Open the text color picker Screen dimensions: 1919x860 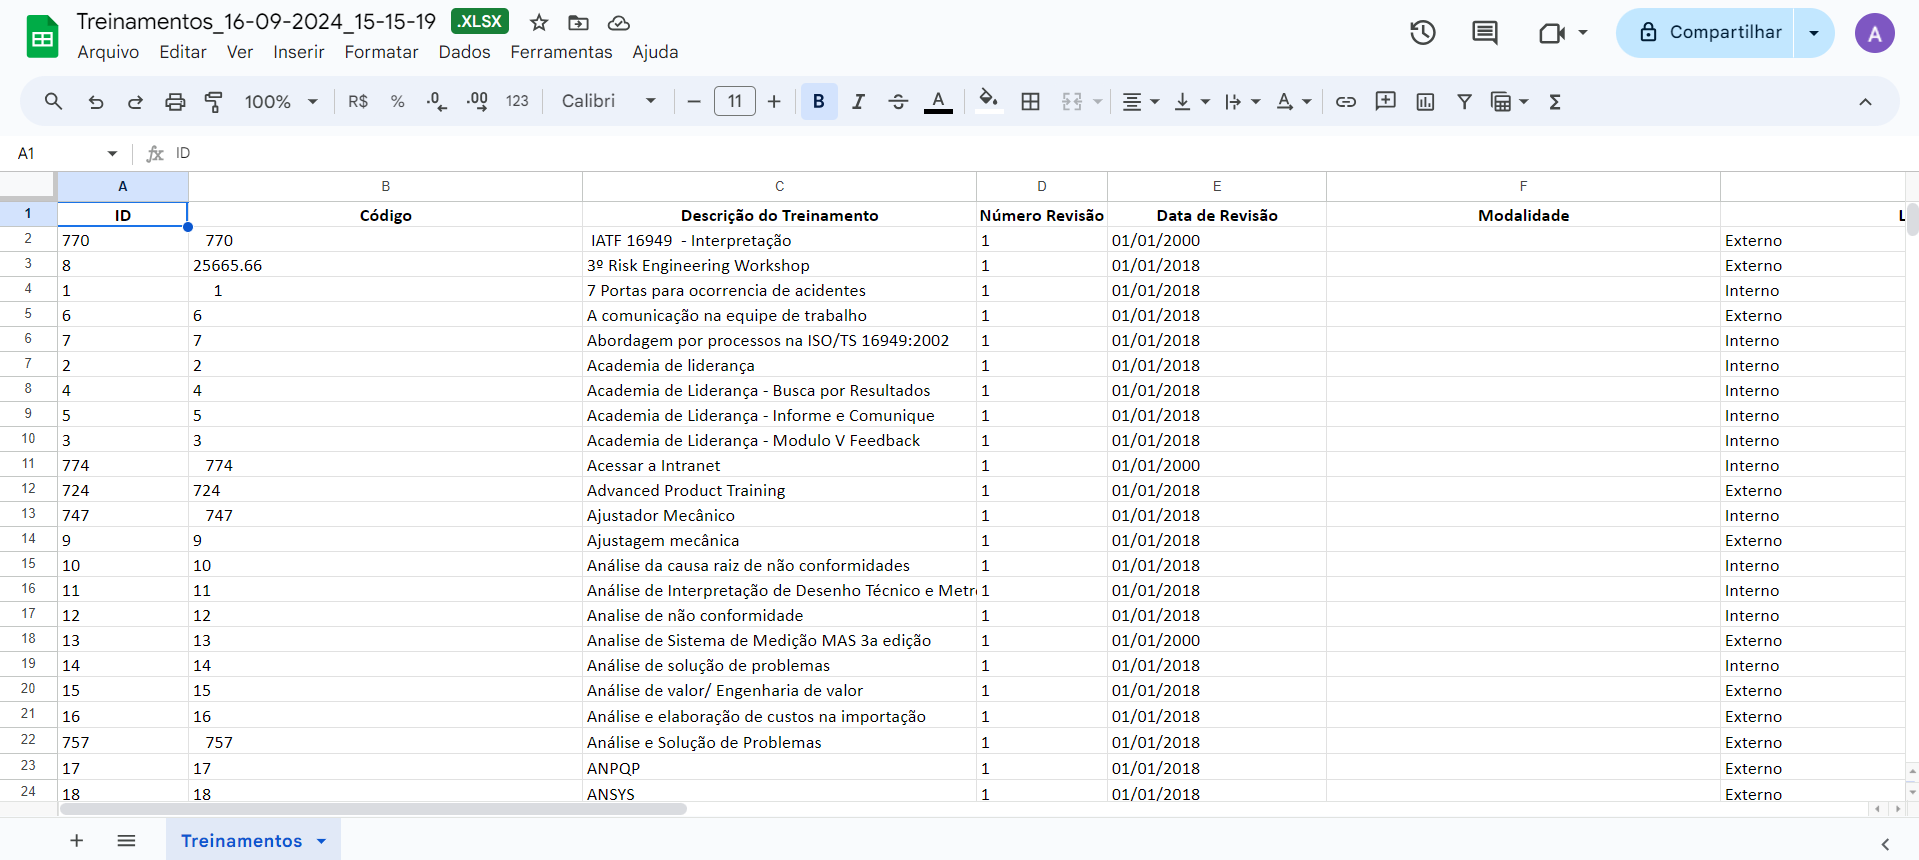click(x=938, y=101)
